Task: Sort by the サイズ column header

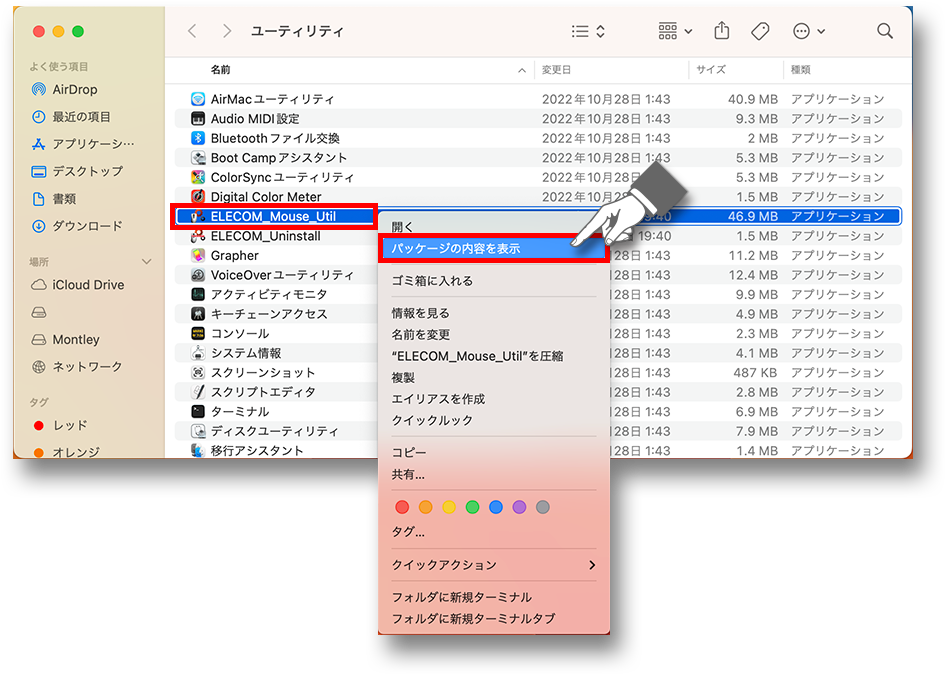Action: 711,70
